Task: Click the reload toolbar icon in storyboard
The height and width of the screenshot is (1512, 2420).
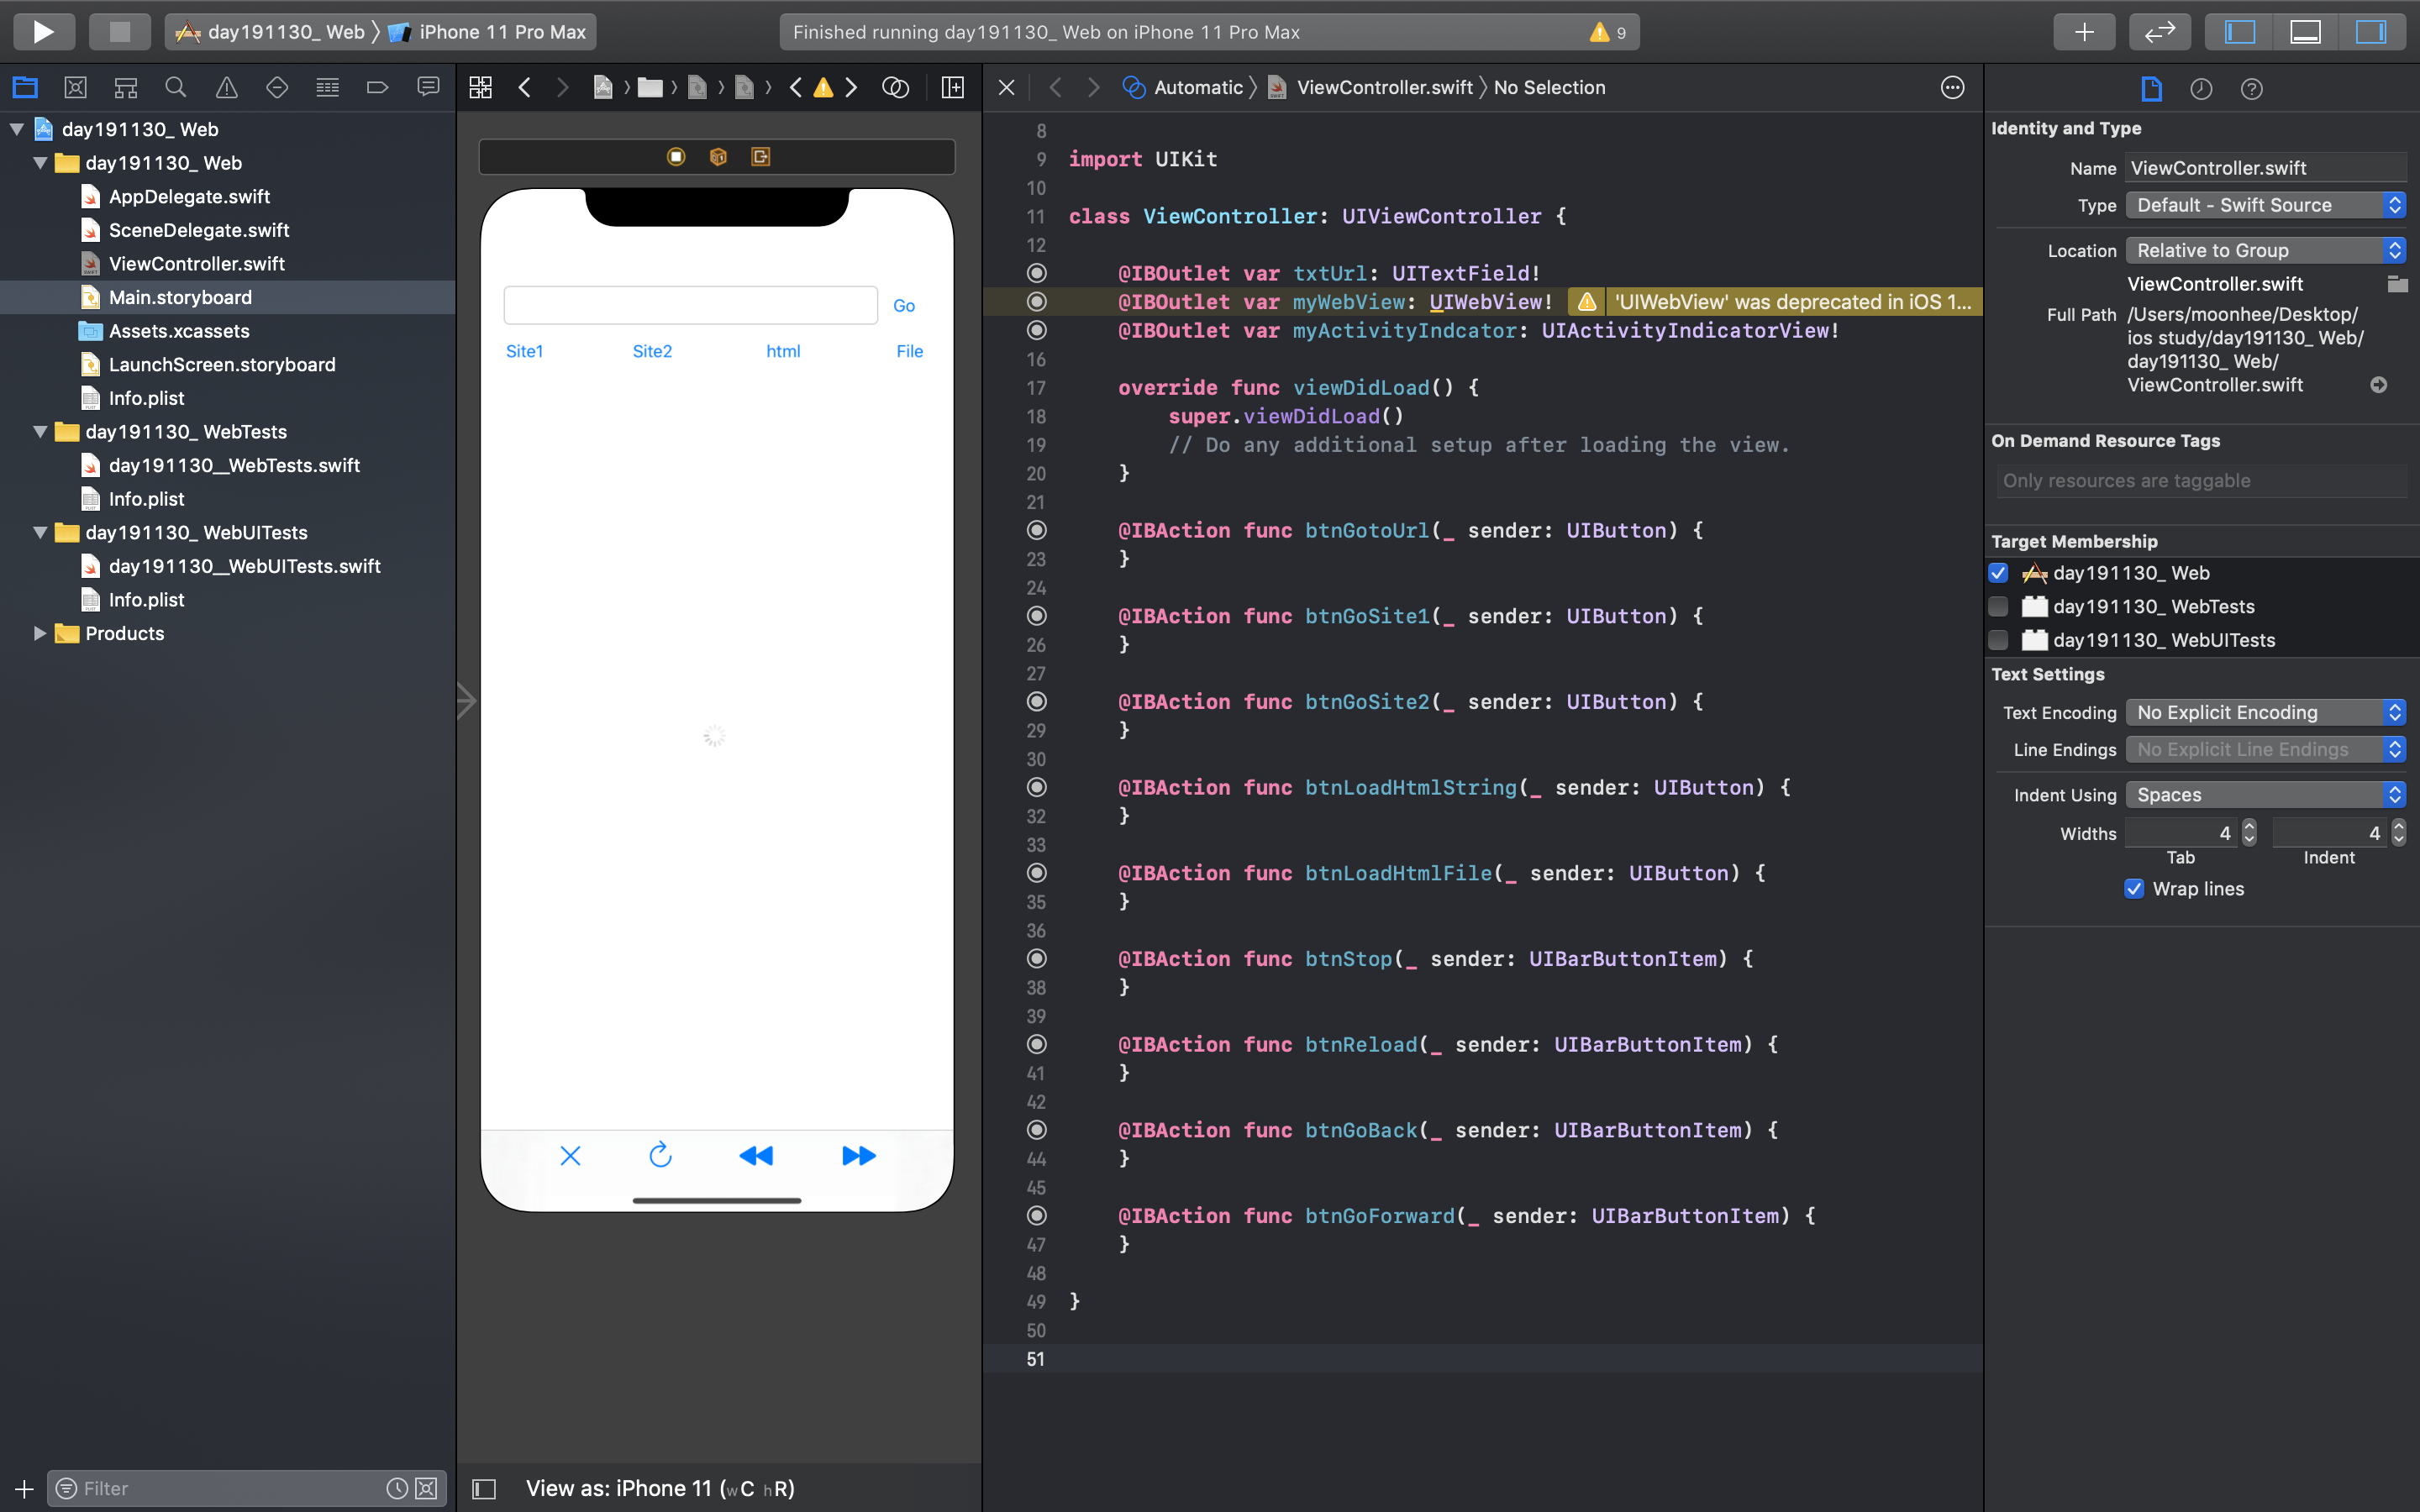Action: [x=660, y=1156]
